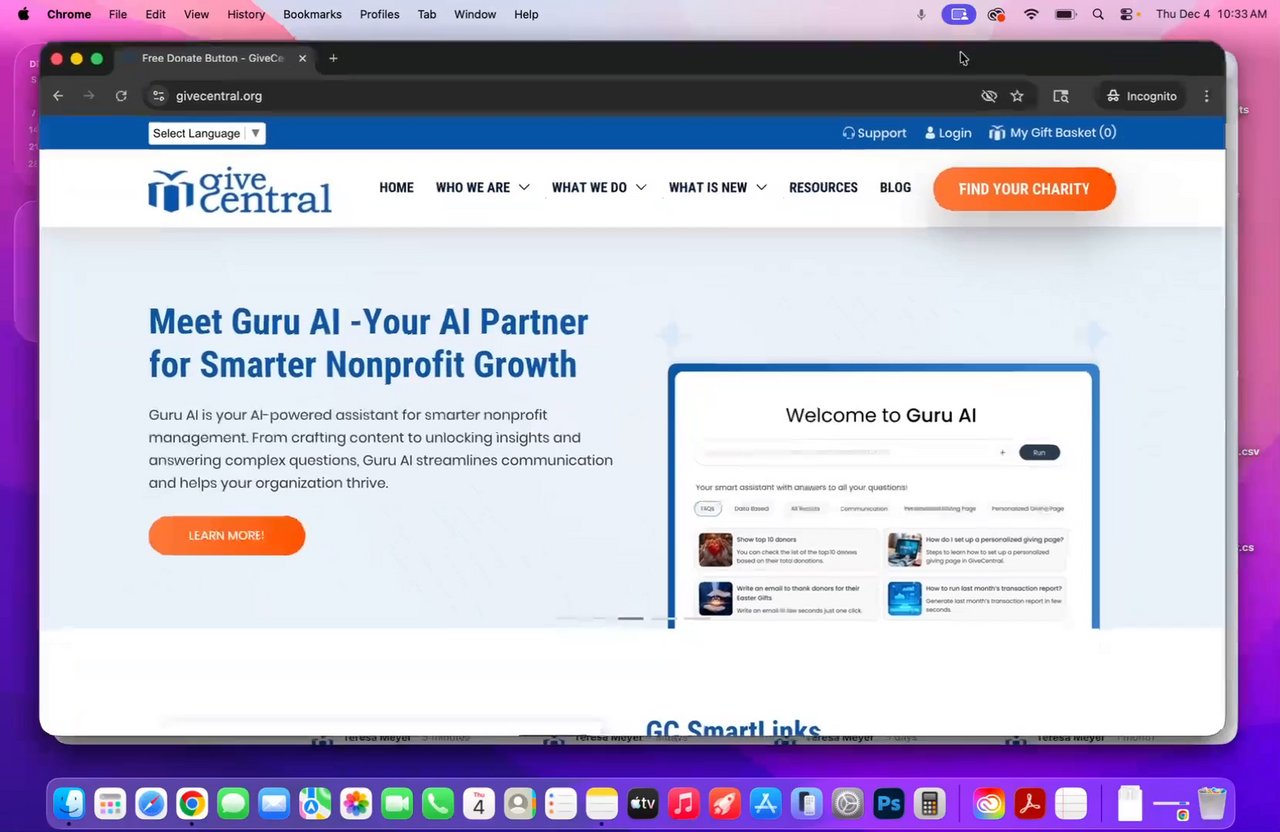Open Google Chrome from the Dock
The width and height of the screenshot is (1280, 832).
[x=192, y=803]
